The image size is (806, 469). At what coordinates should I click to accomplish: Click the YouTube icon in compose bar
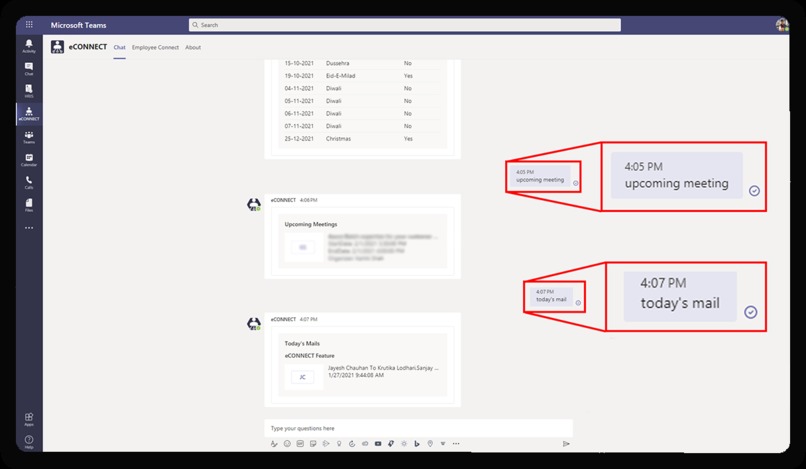pos(378,443)
